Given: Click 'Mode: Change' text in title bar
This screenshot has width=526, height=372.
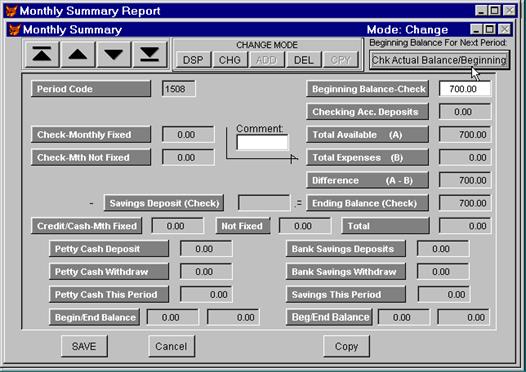Looking at the screenshot, I should point(407,30).
